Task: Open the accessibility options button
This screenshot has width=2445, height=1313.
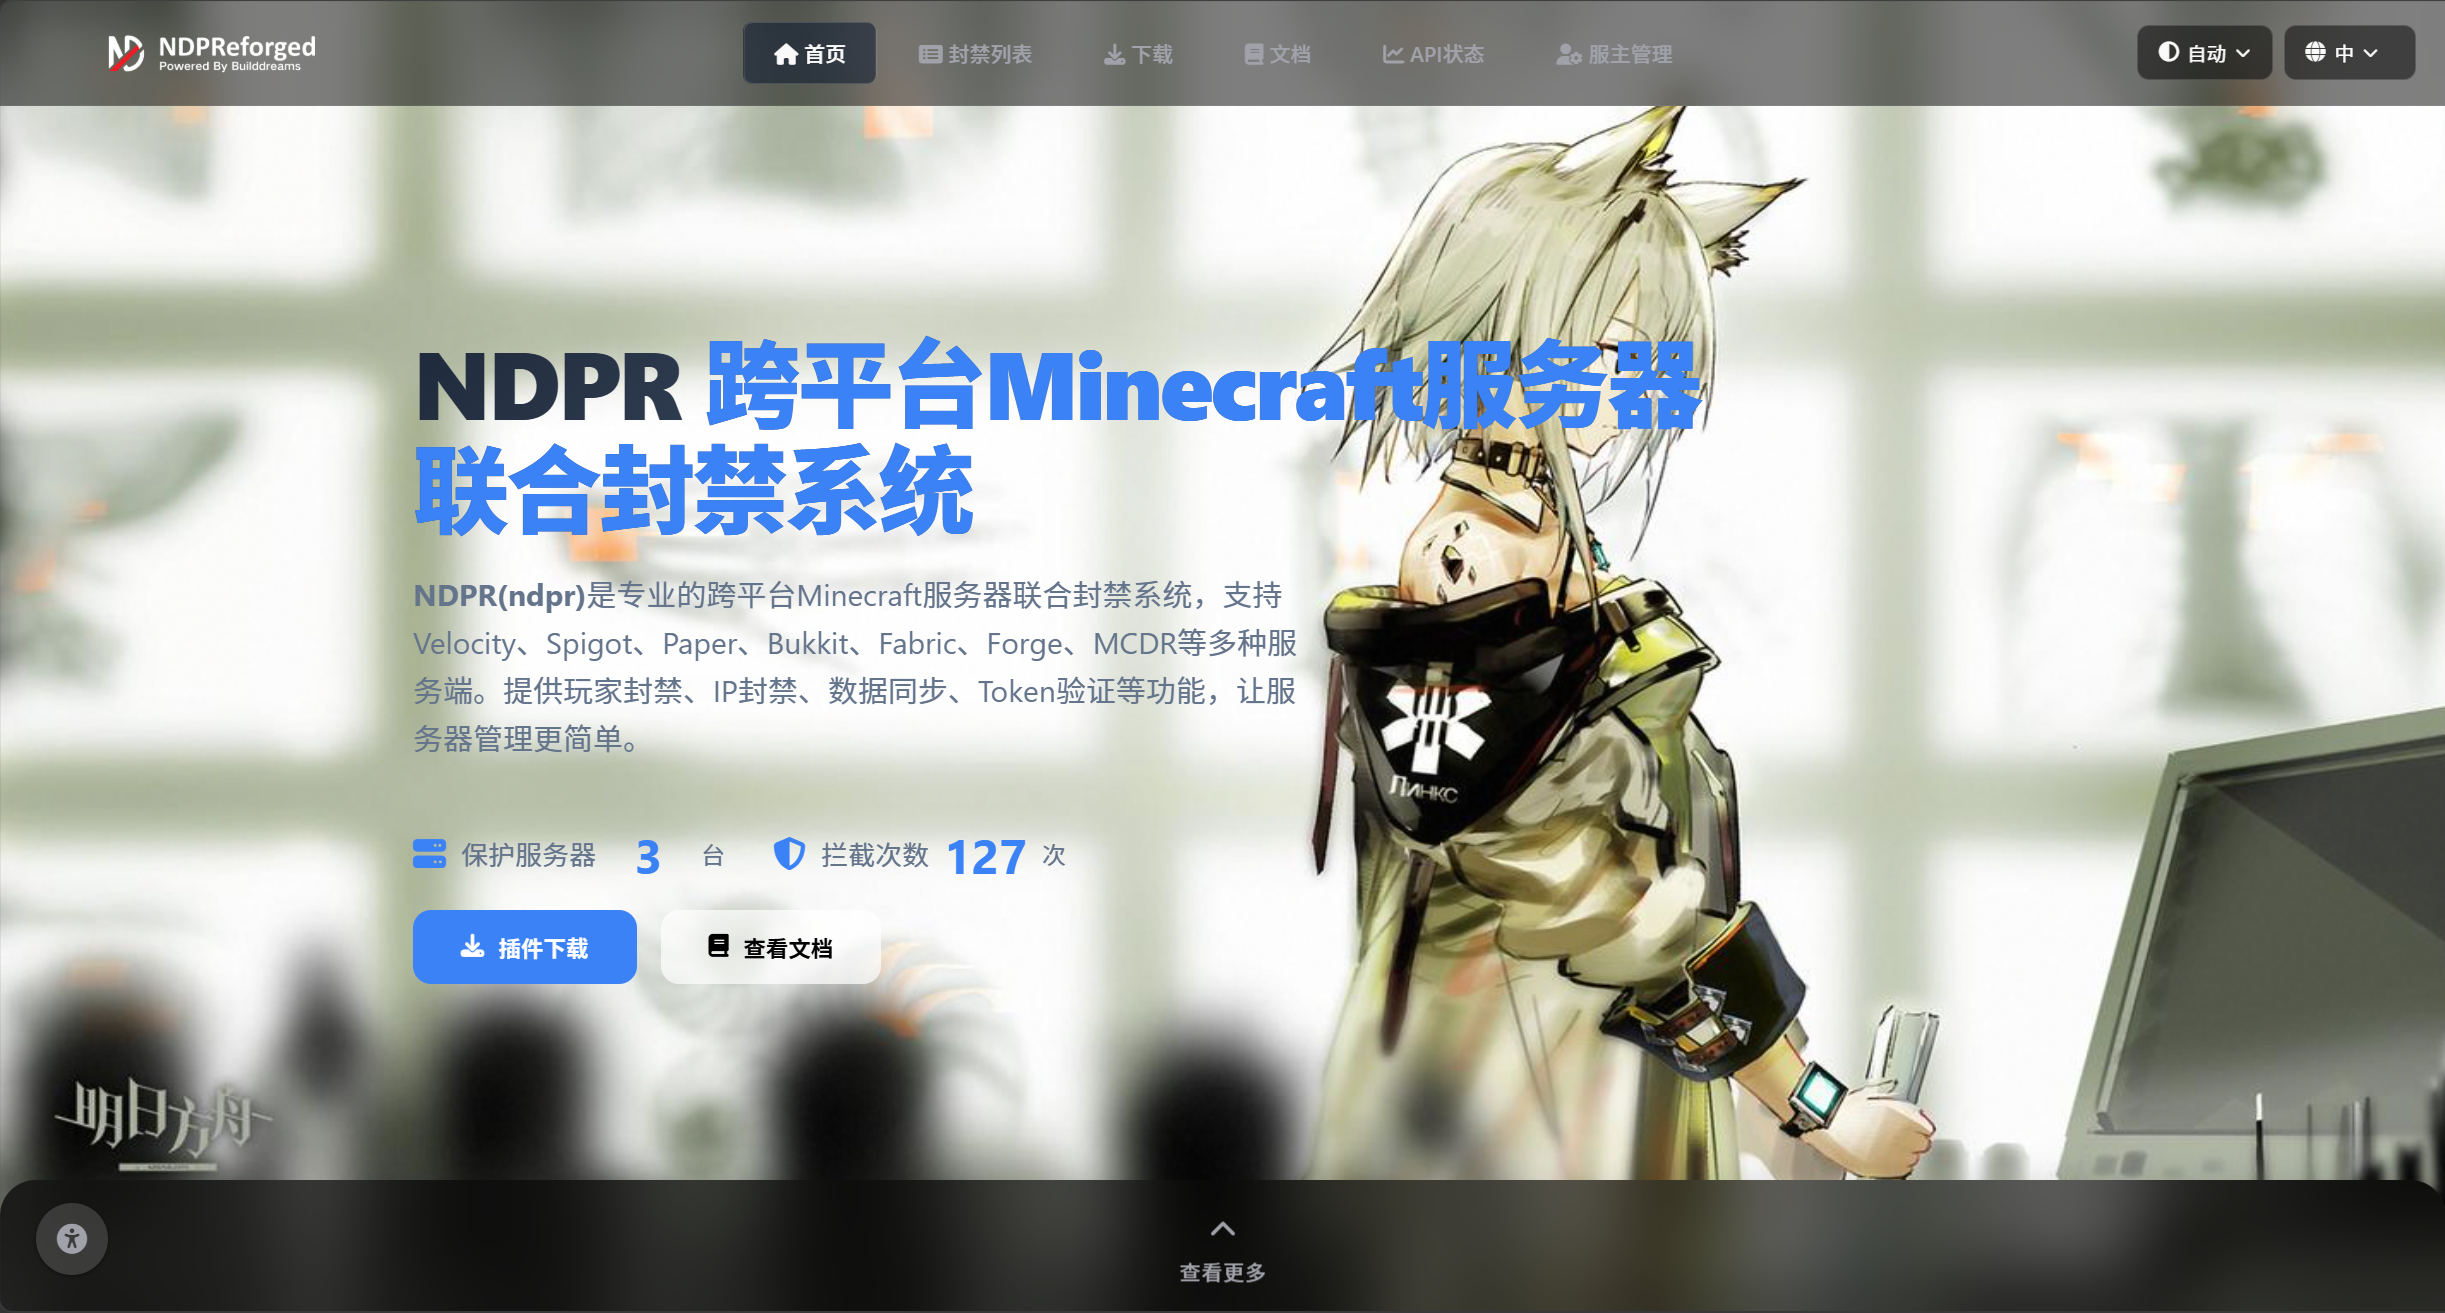Action: tap(72, 1239)
